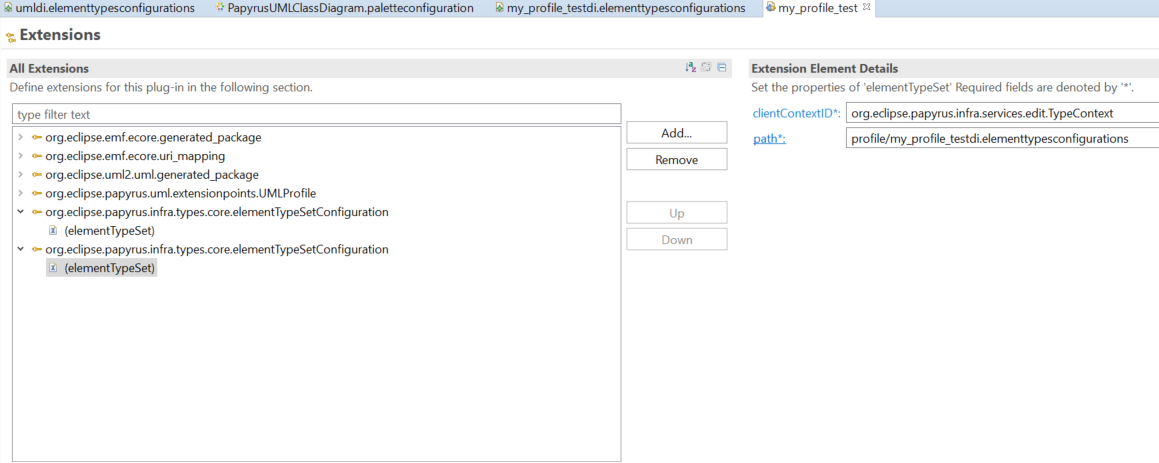This screenshot has width=1159, height=463.
Task: Collapse the second elementTypeSetConfiguration extension node
Action: tap(21, 250)
